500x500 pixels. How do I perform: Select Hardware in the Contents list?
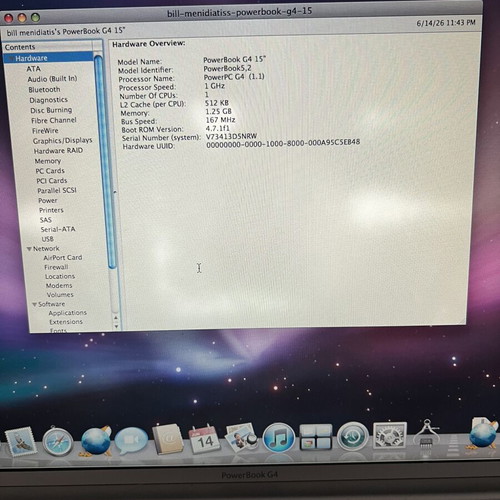click(x=31, y=58)
